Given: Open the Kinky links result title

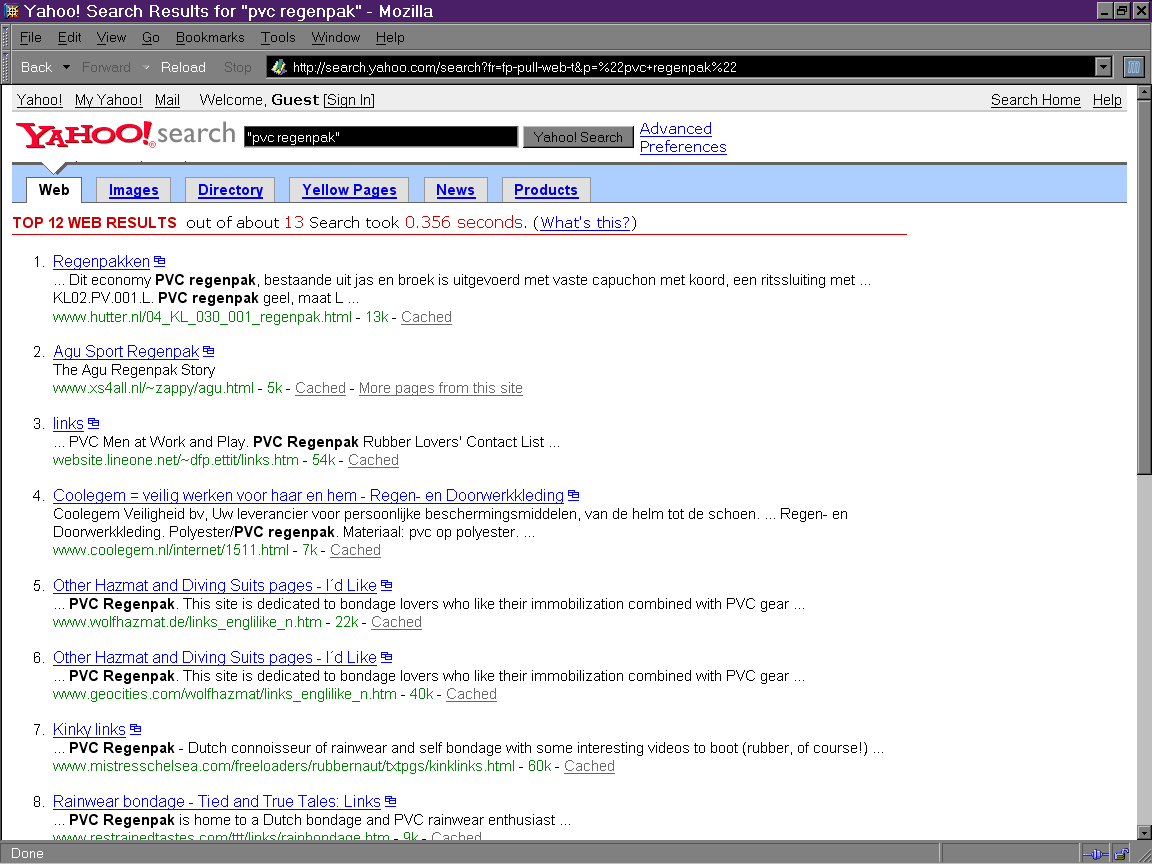Looking at the screenshot, I should (90, 730).
